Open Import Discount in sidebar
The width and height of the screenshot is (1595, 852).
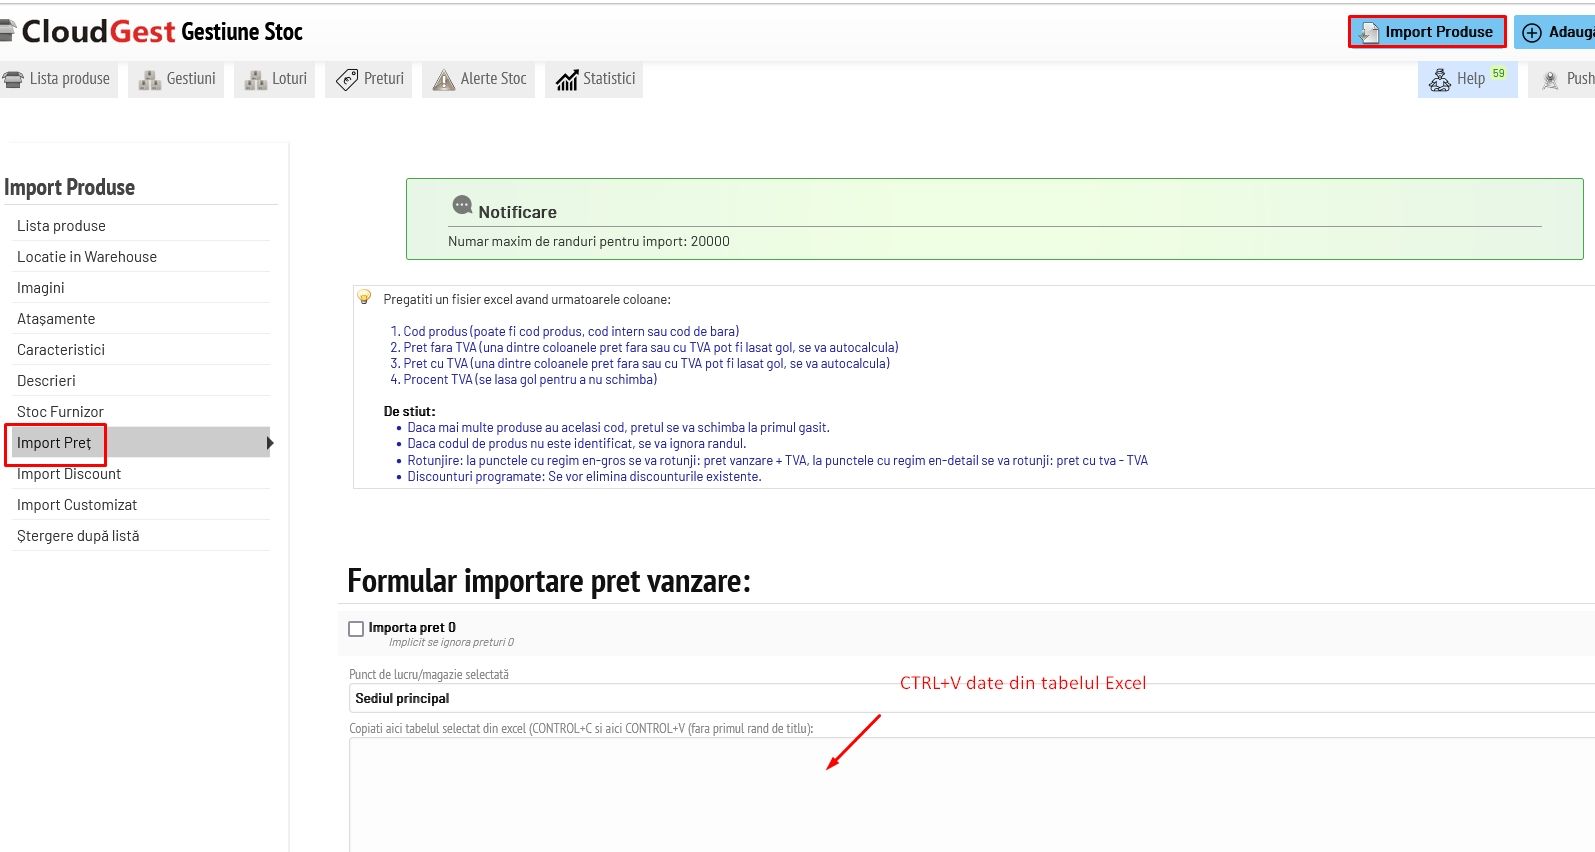69,474
